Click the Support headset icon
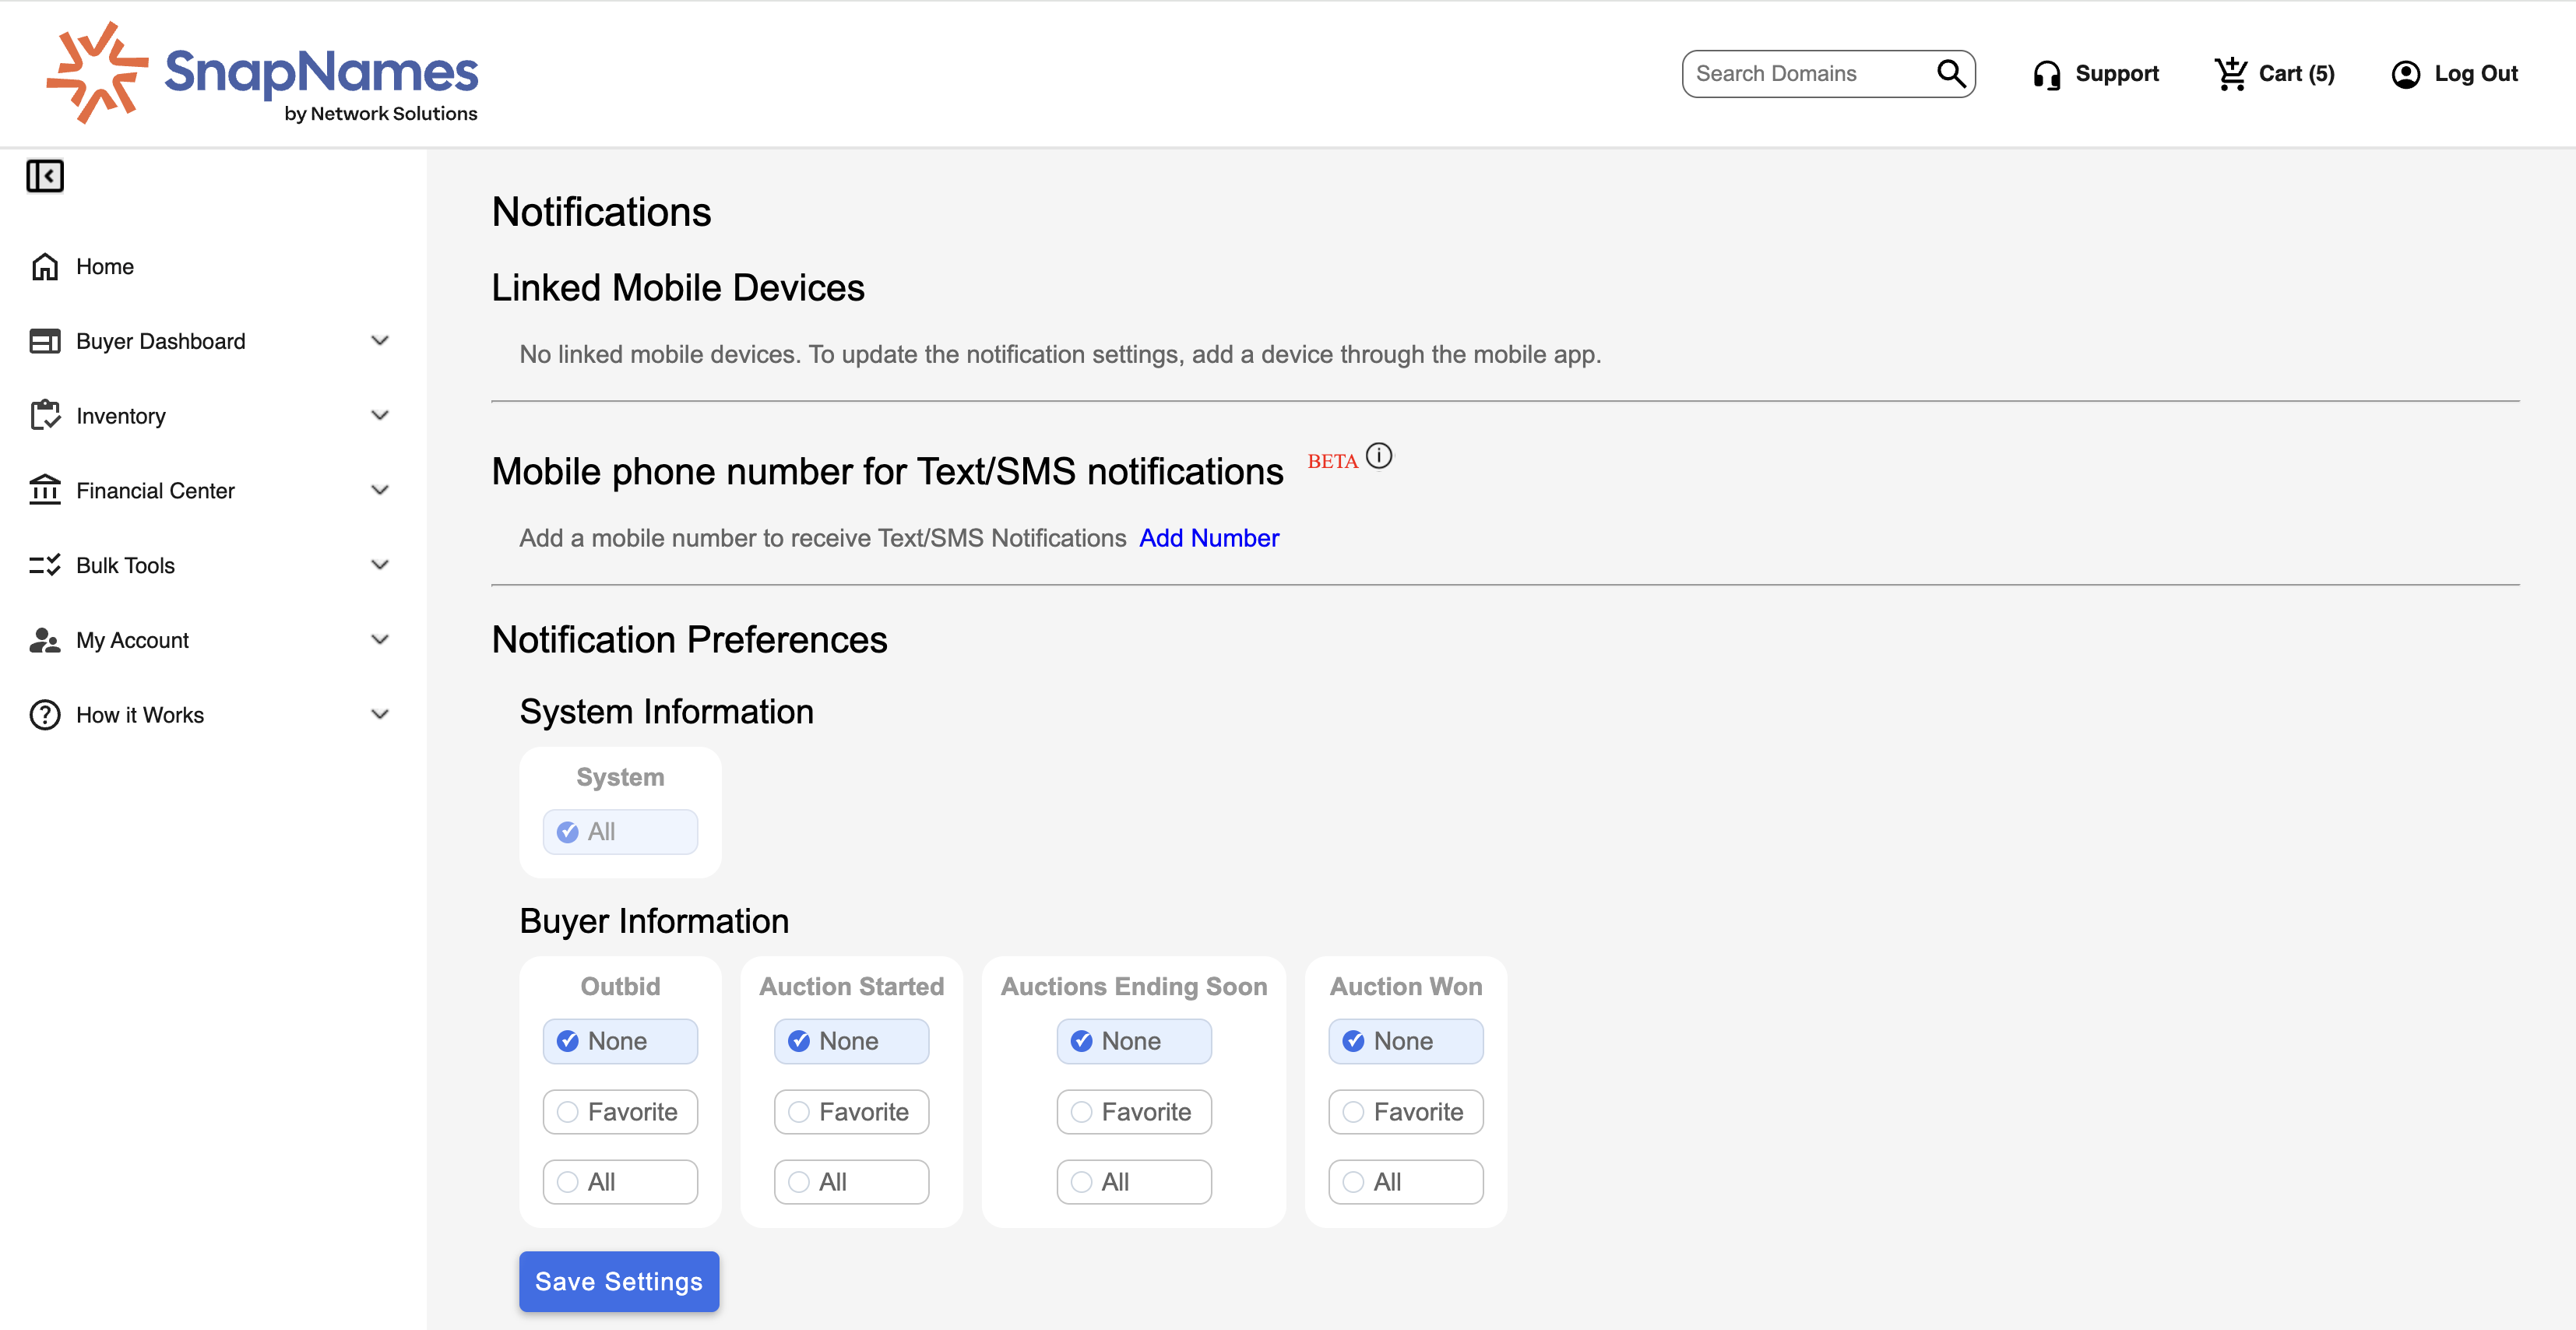Viewport: 2576px width, 1330px height. (x=2046, y=74)
